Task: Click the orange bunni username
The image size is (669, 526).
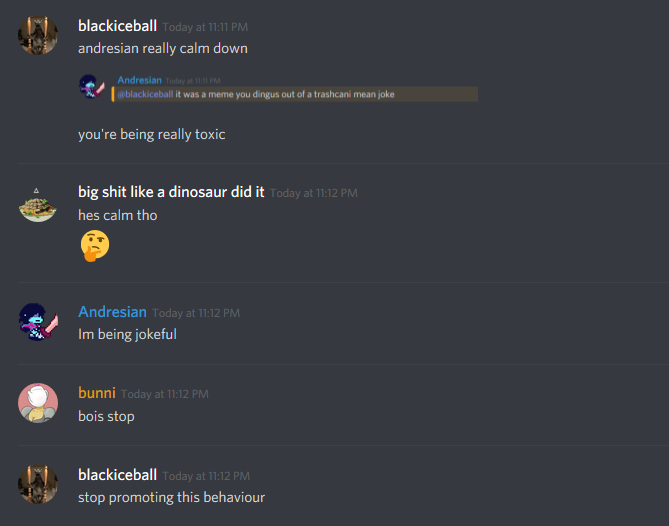Action: coord(97,393)
